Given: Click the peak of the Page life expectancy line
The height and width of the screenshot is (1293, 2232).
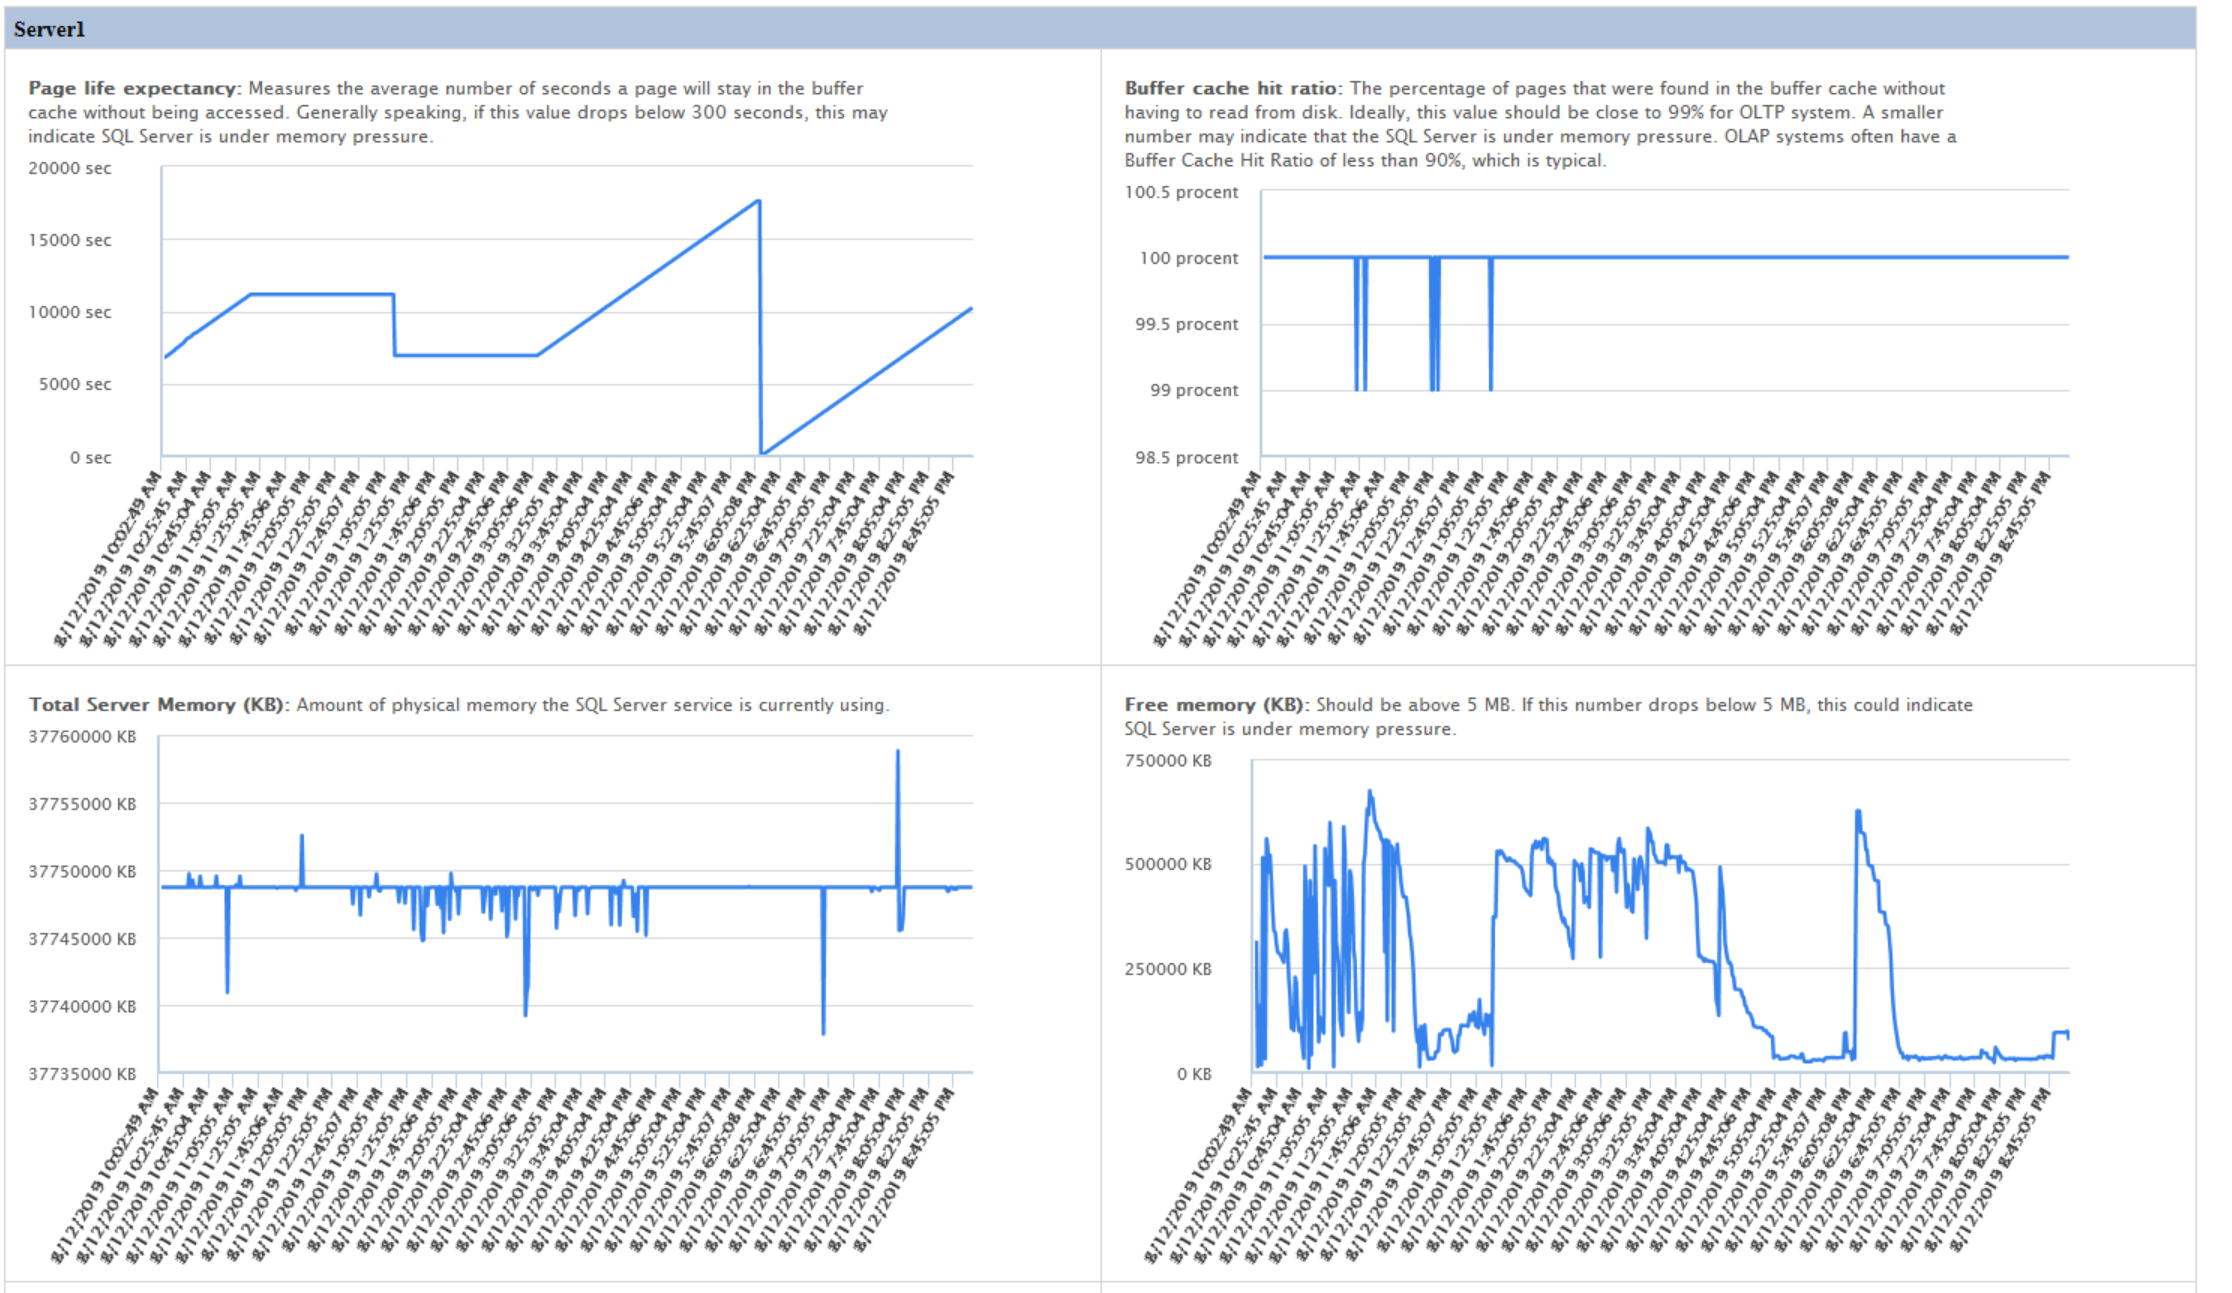Looking at the screenshot, I should pos(759,201).
